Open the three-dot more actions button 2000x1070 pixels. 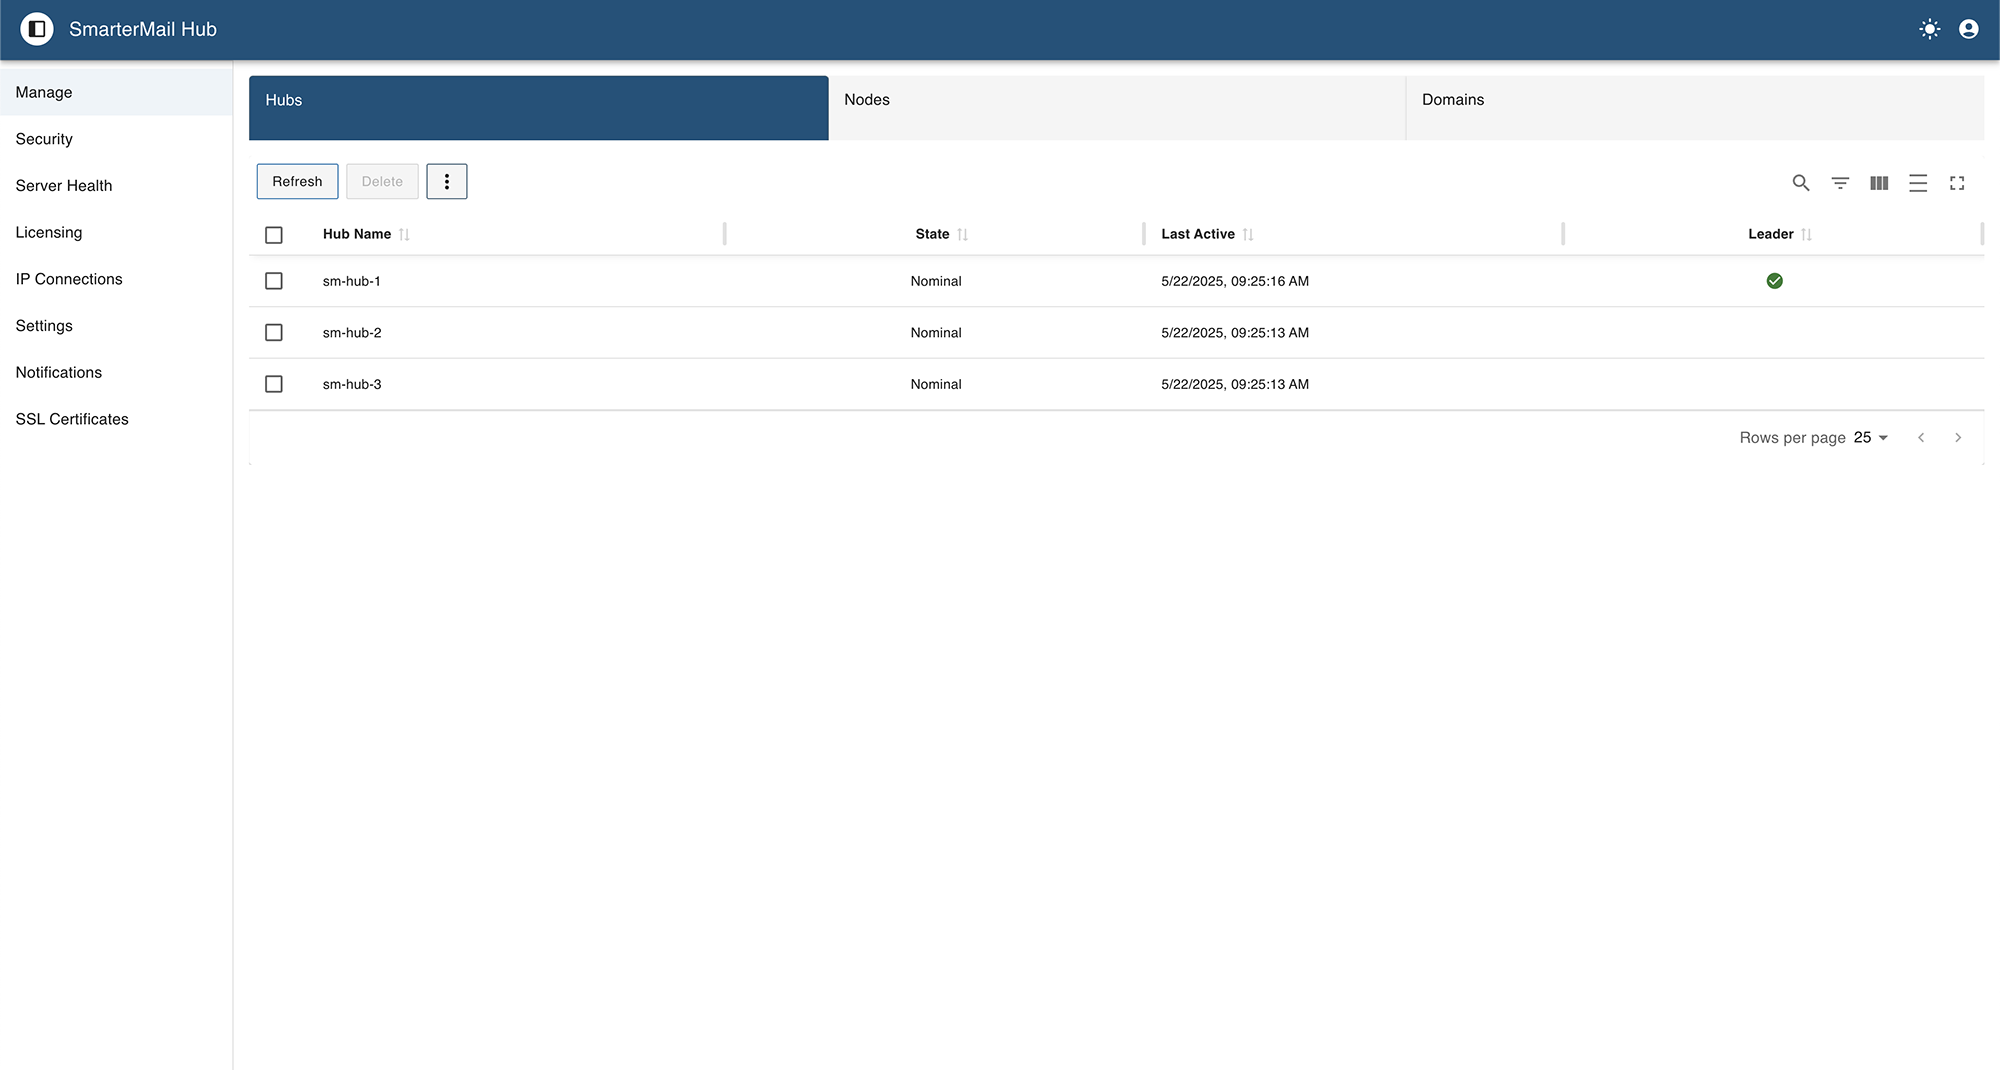[x=447, y=181]
